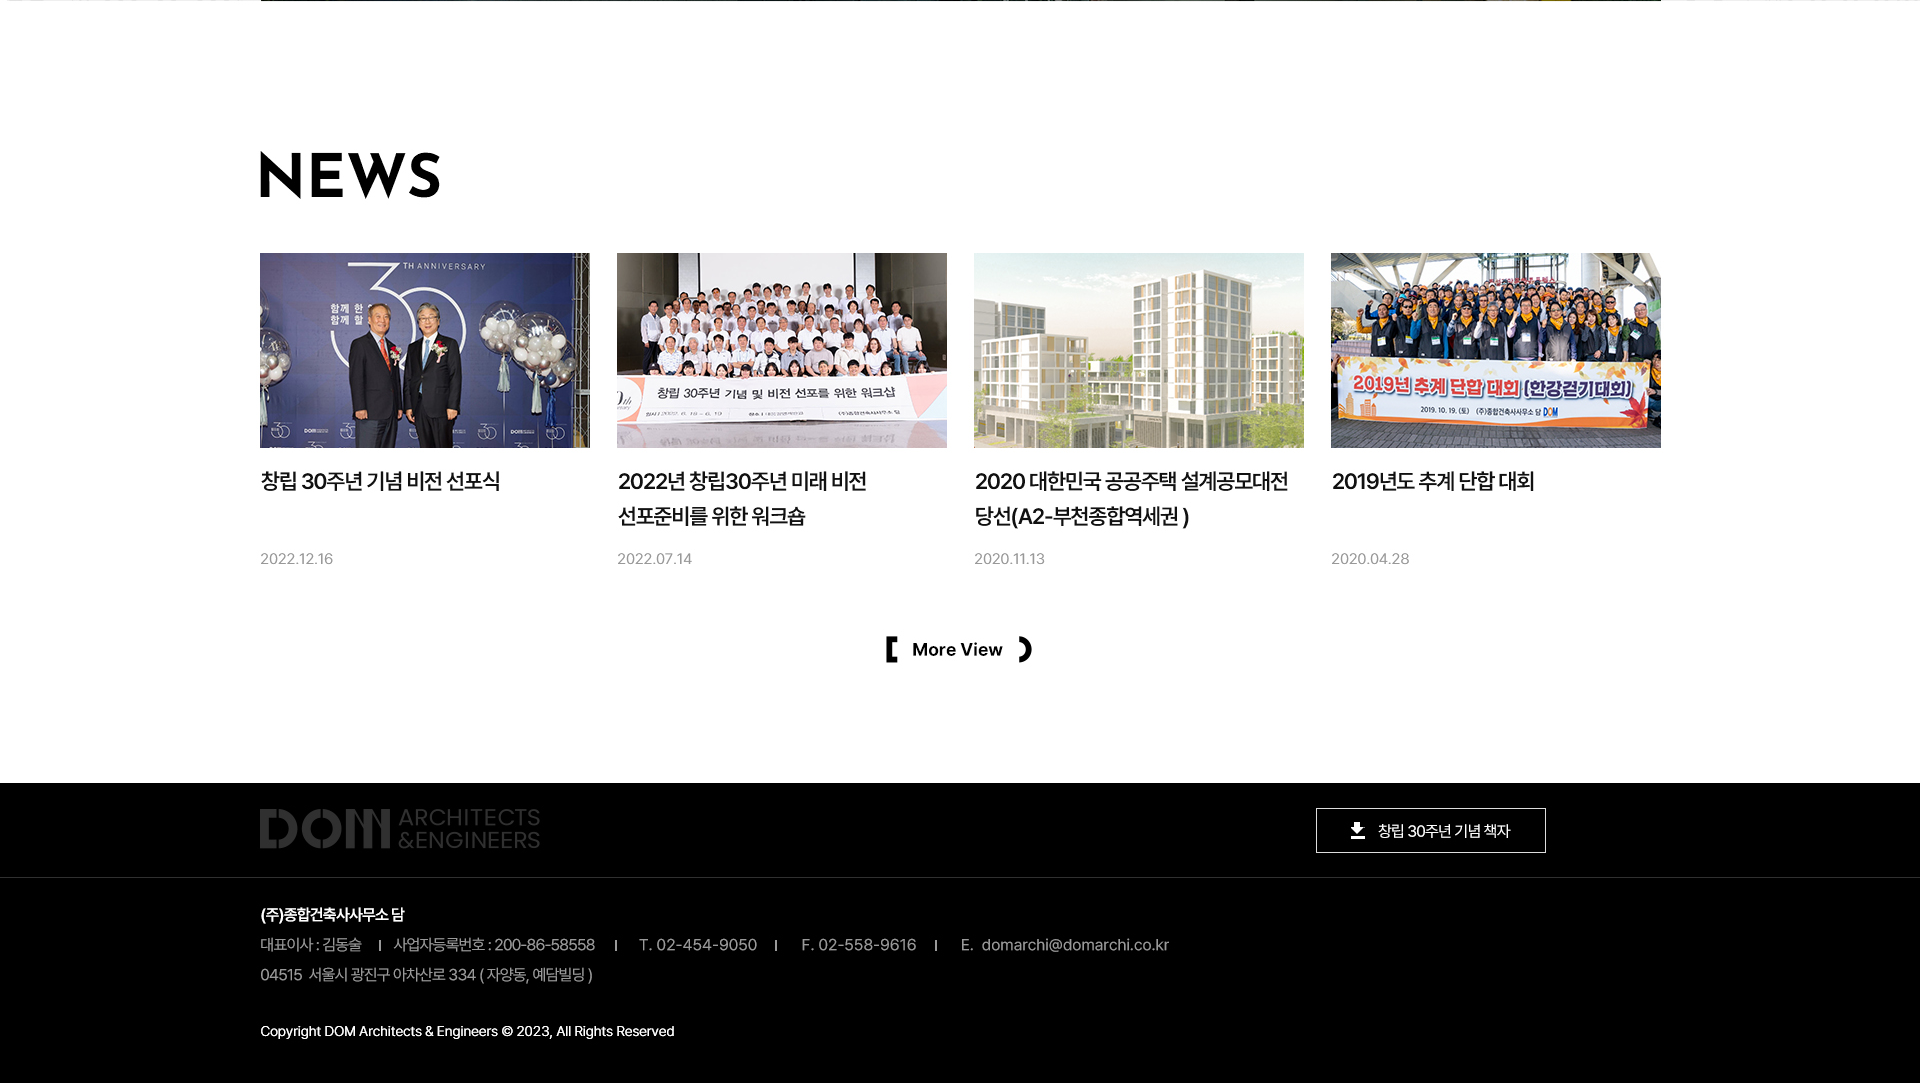
Task: Open the 2019 autumn rally photo thumbnail
Action: click(1495, 350)
